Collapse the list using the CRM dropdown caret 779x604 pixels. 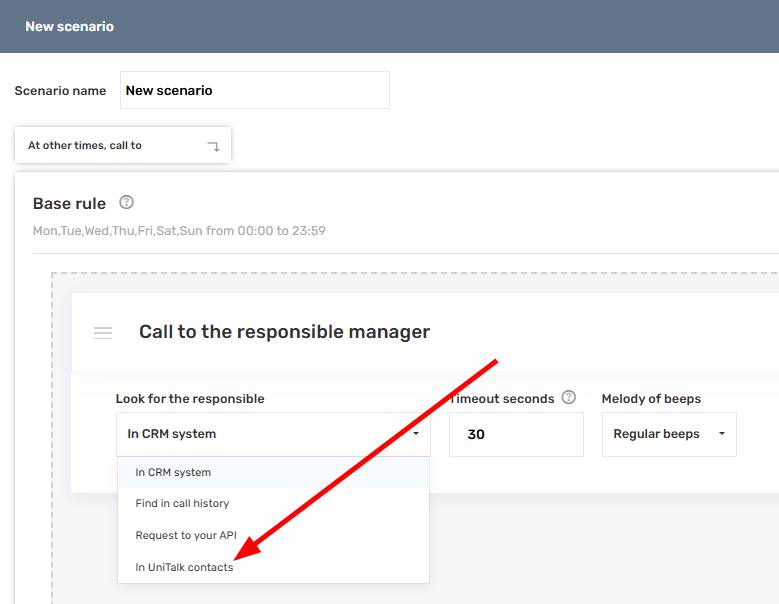click(415, 434)
